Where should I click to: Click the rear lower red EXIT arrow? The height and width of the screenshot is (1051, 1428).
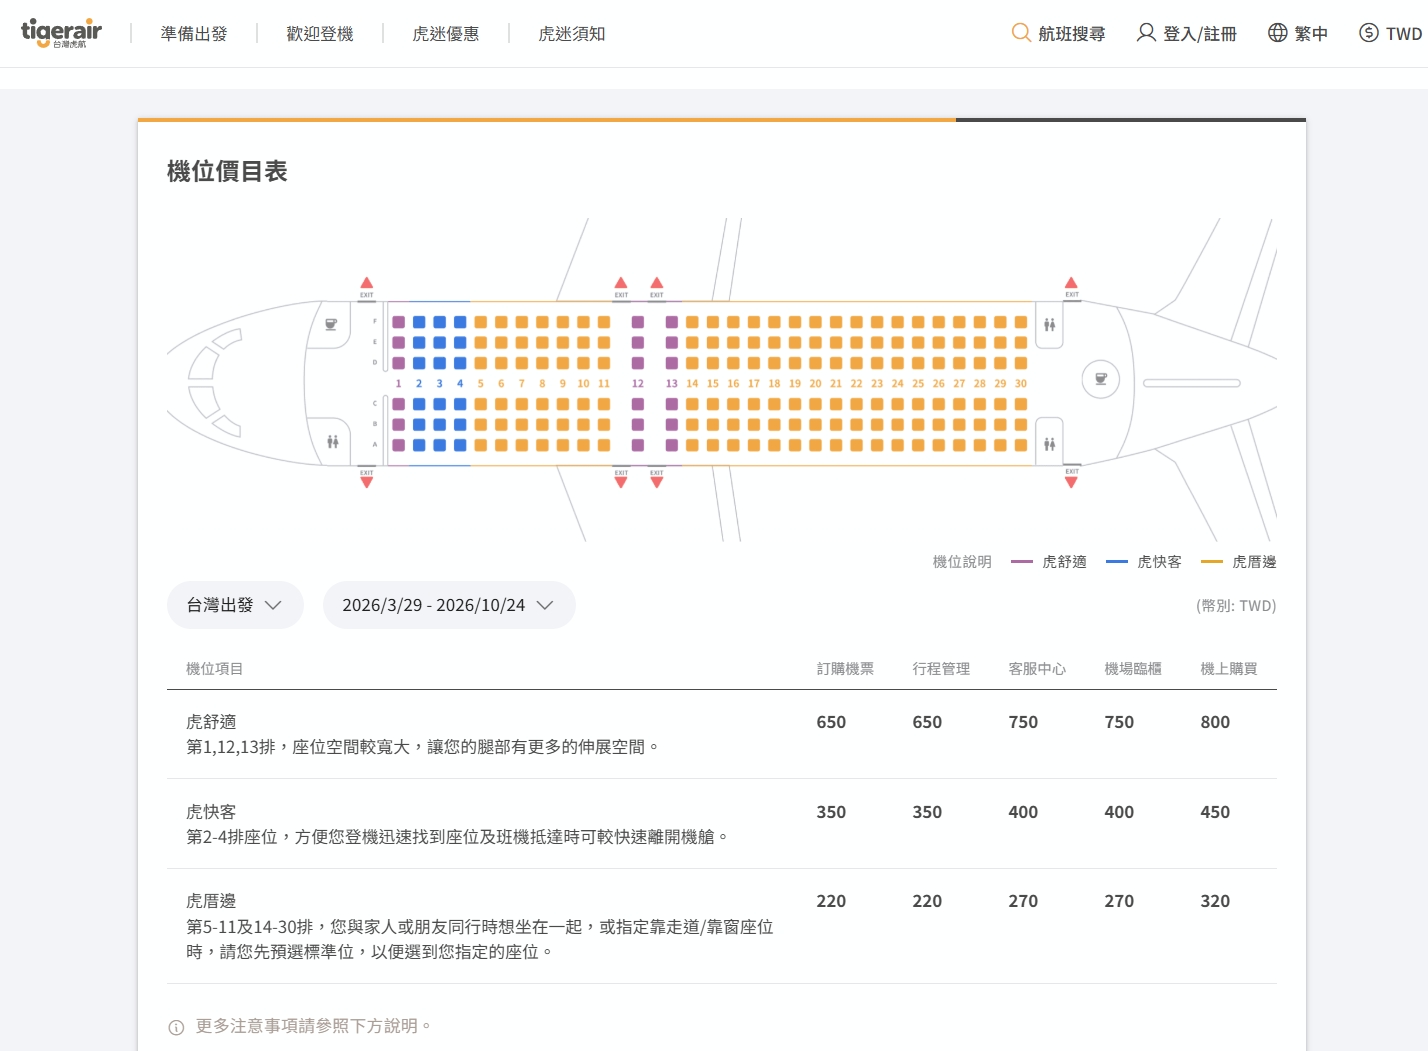click(1072, 482)
